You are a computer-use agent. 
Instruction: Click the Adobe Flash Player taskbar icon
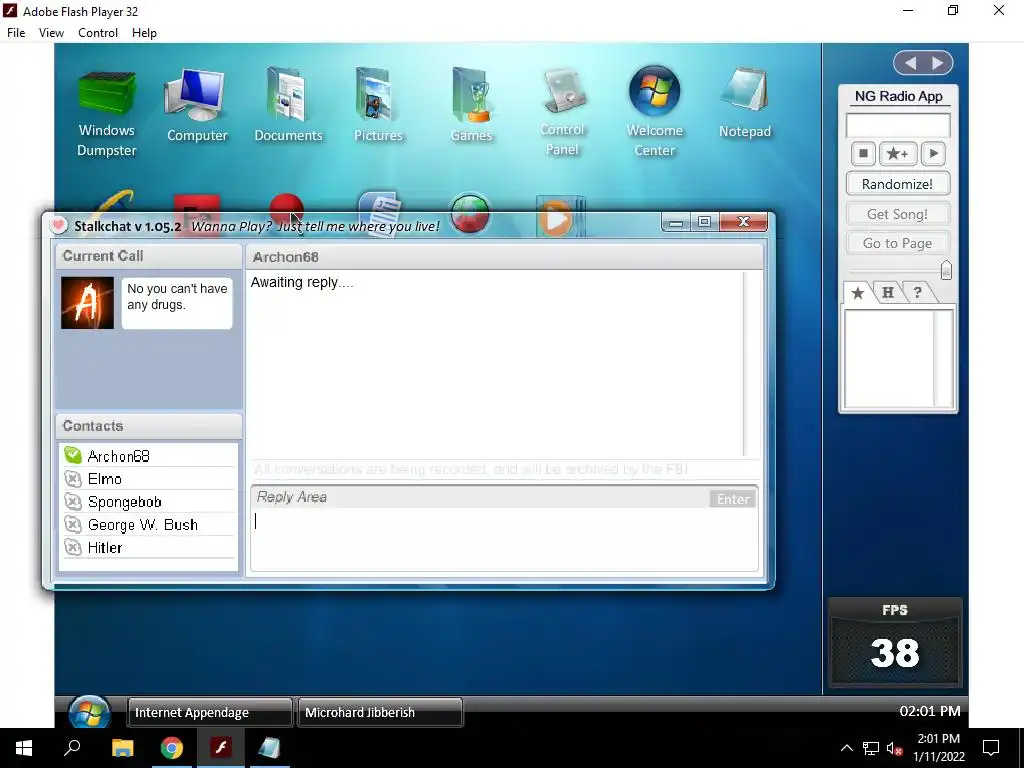(x=221, y=748)
